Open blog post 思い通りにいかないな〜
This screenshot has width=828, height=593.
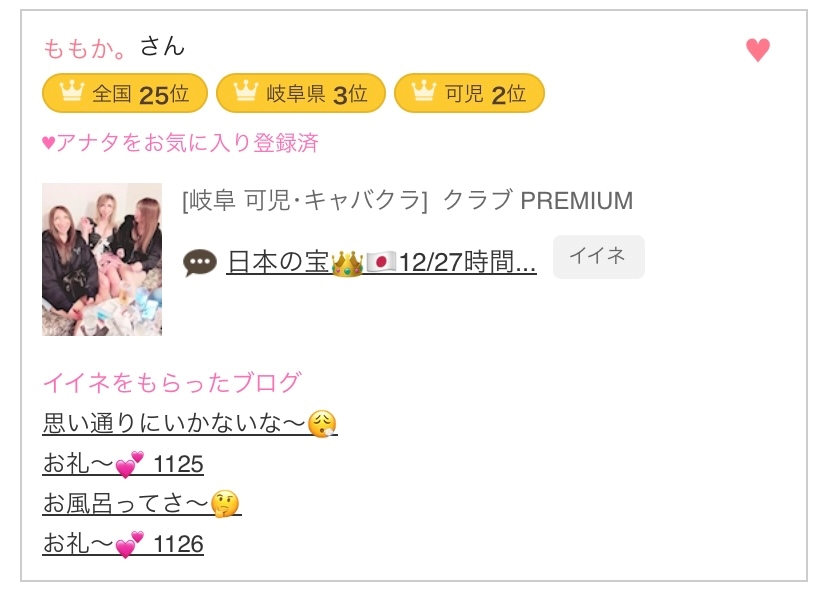[x=190, y=424]
